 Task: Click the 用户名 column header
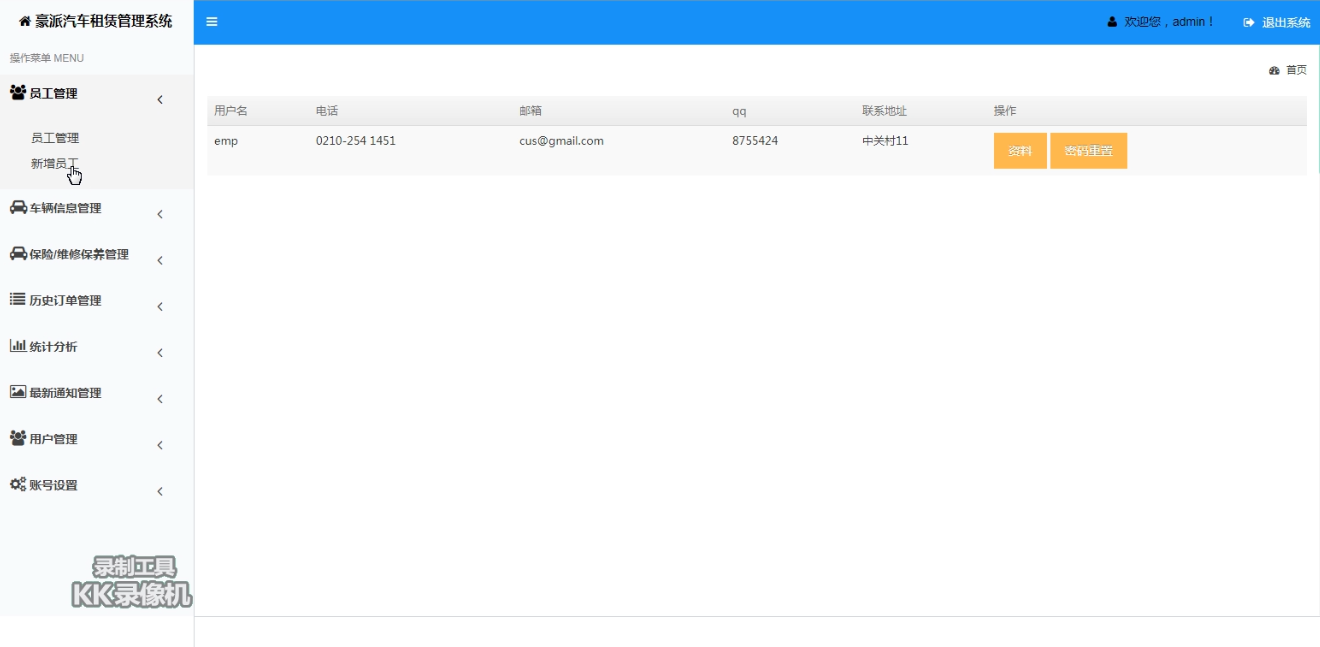[x=231, y=111]
